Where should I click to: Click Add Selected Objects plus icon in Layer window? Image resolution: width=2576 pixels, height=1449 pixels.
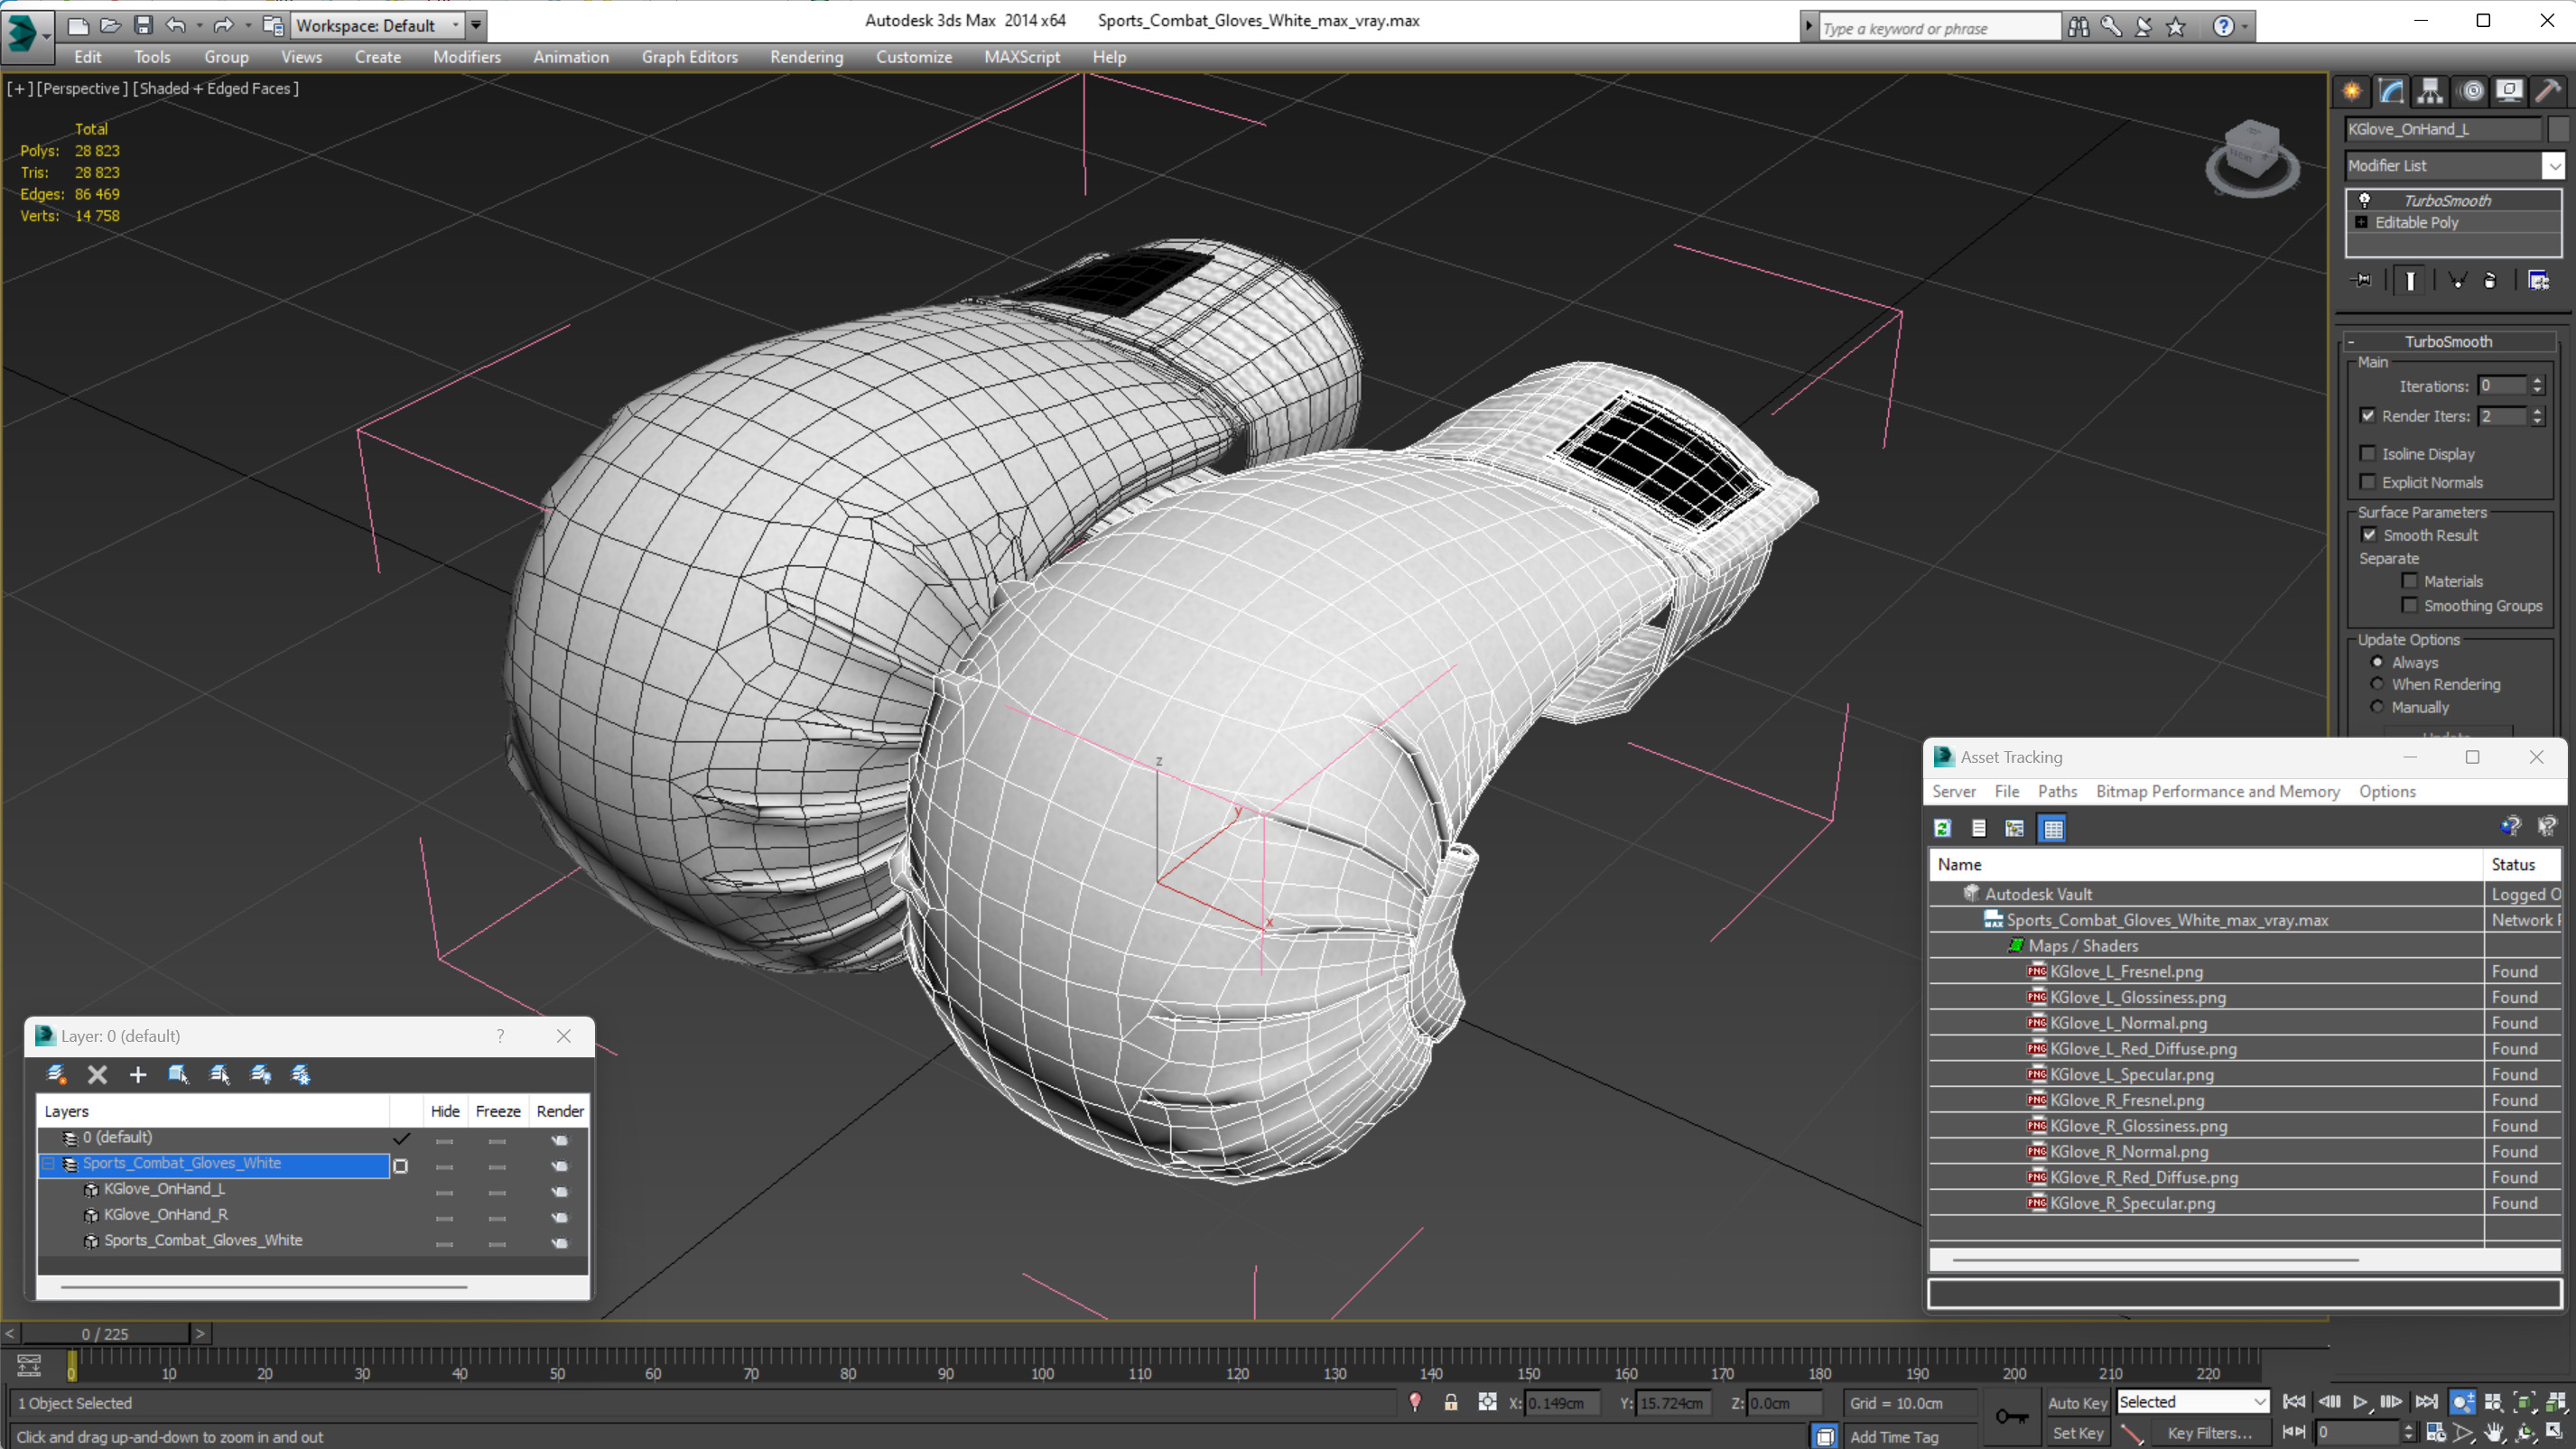[138, 1074]
